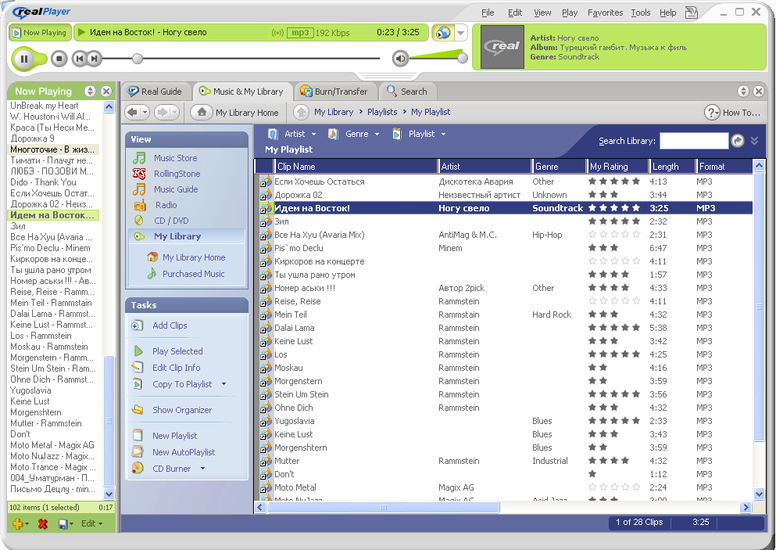Open the Edit dropdown in Now Playing footer
Viewport: 776px width, 550px height.
coord(92,523)
